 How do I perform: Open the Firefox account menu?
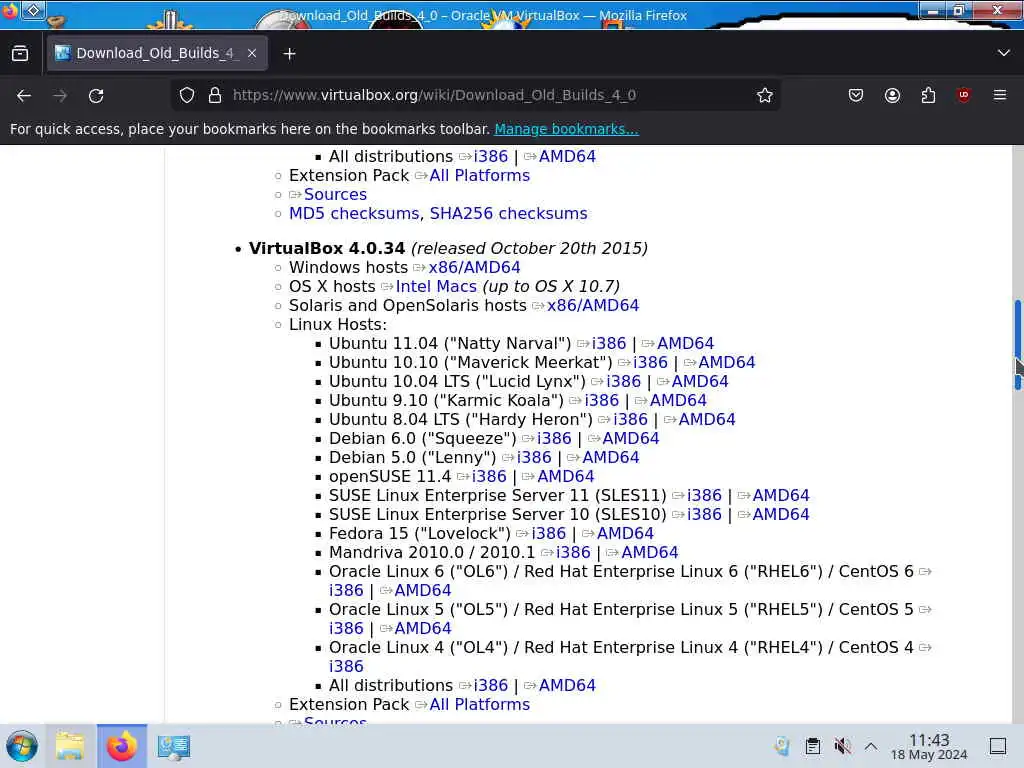(892, 95)
